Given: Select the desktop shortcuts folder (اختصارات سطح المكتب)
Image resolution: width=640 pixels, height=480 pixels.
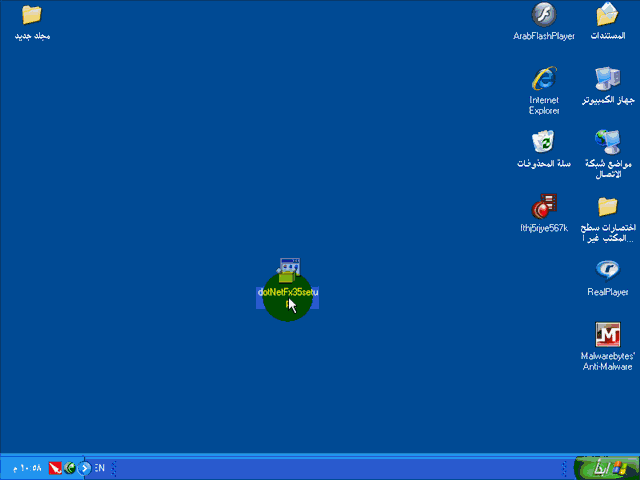Looking at the screenshot, I should (607, 207).
